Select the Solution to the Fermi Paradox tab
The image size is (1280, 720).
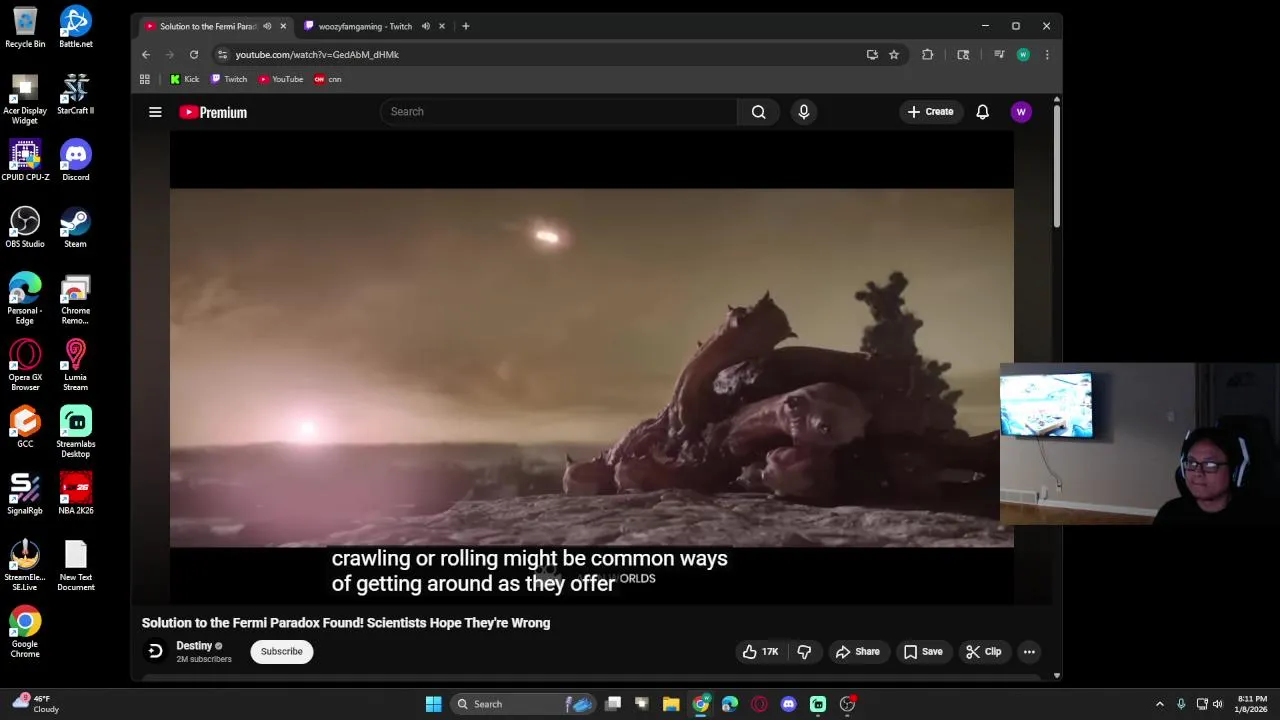click(208, 26)
